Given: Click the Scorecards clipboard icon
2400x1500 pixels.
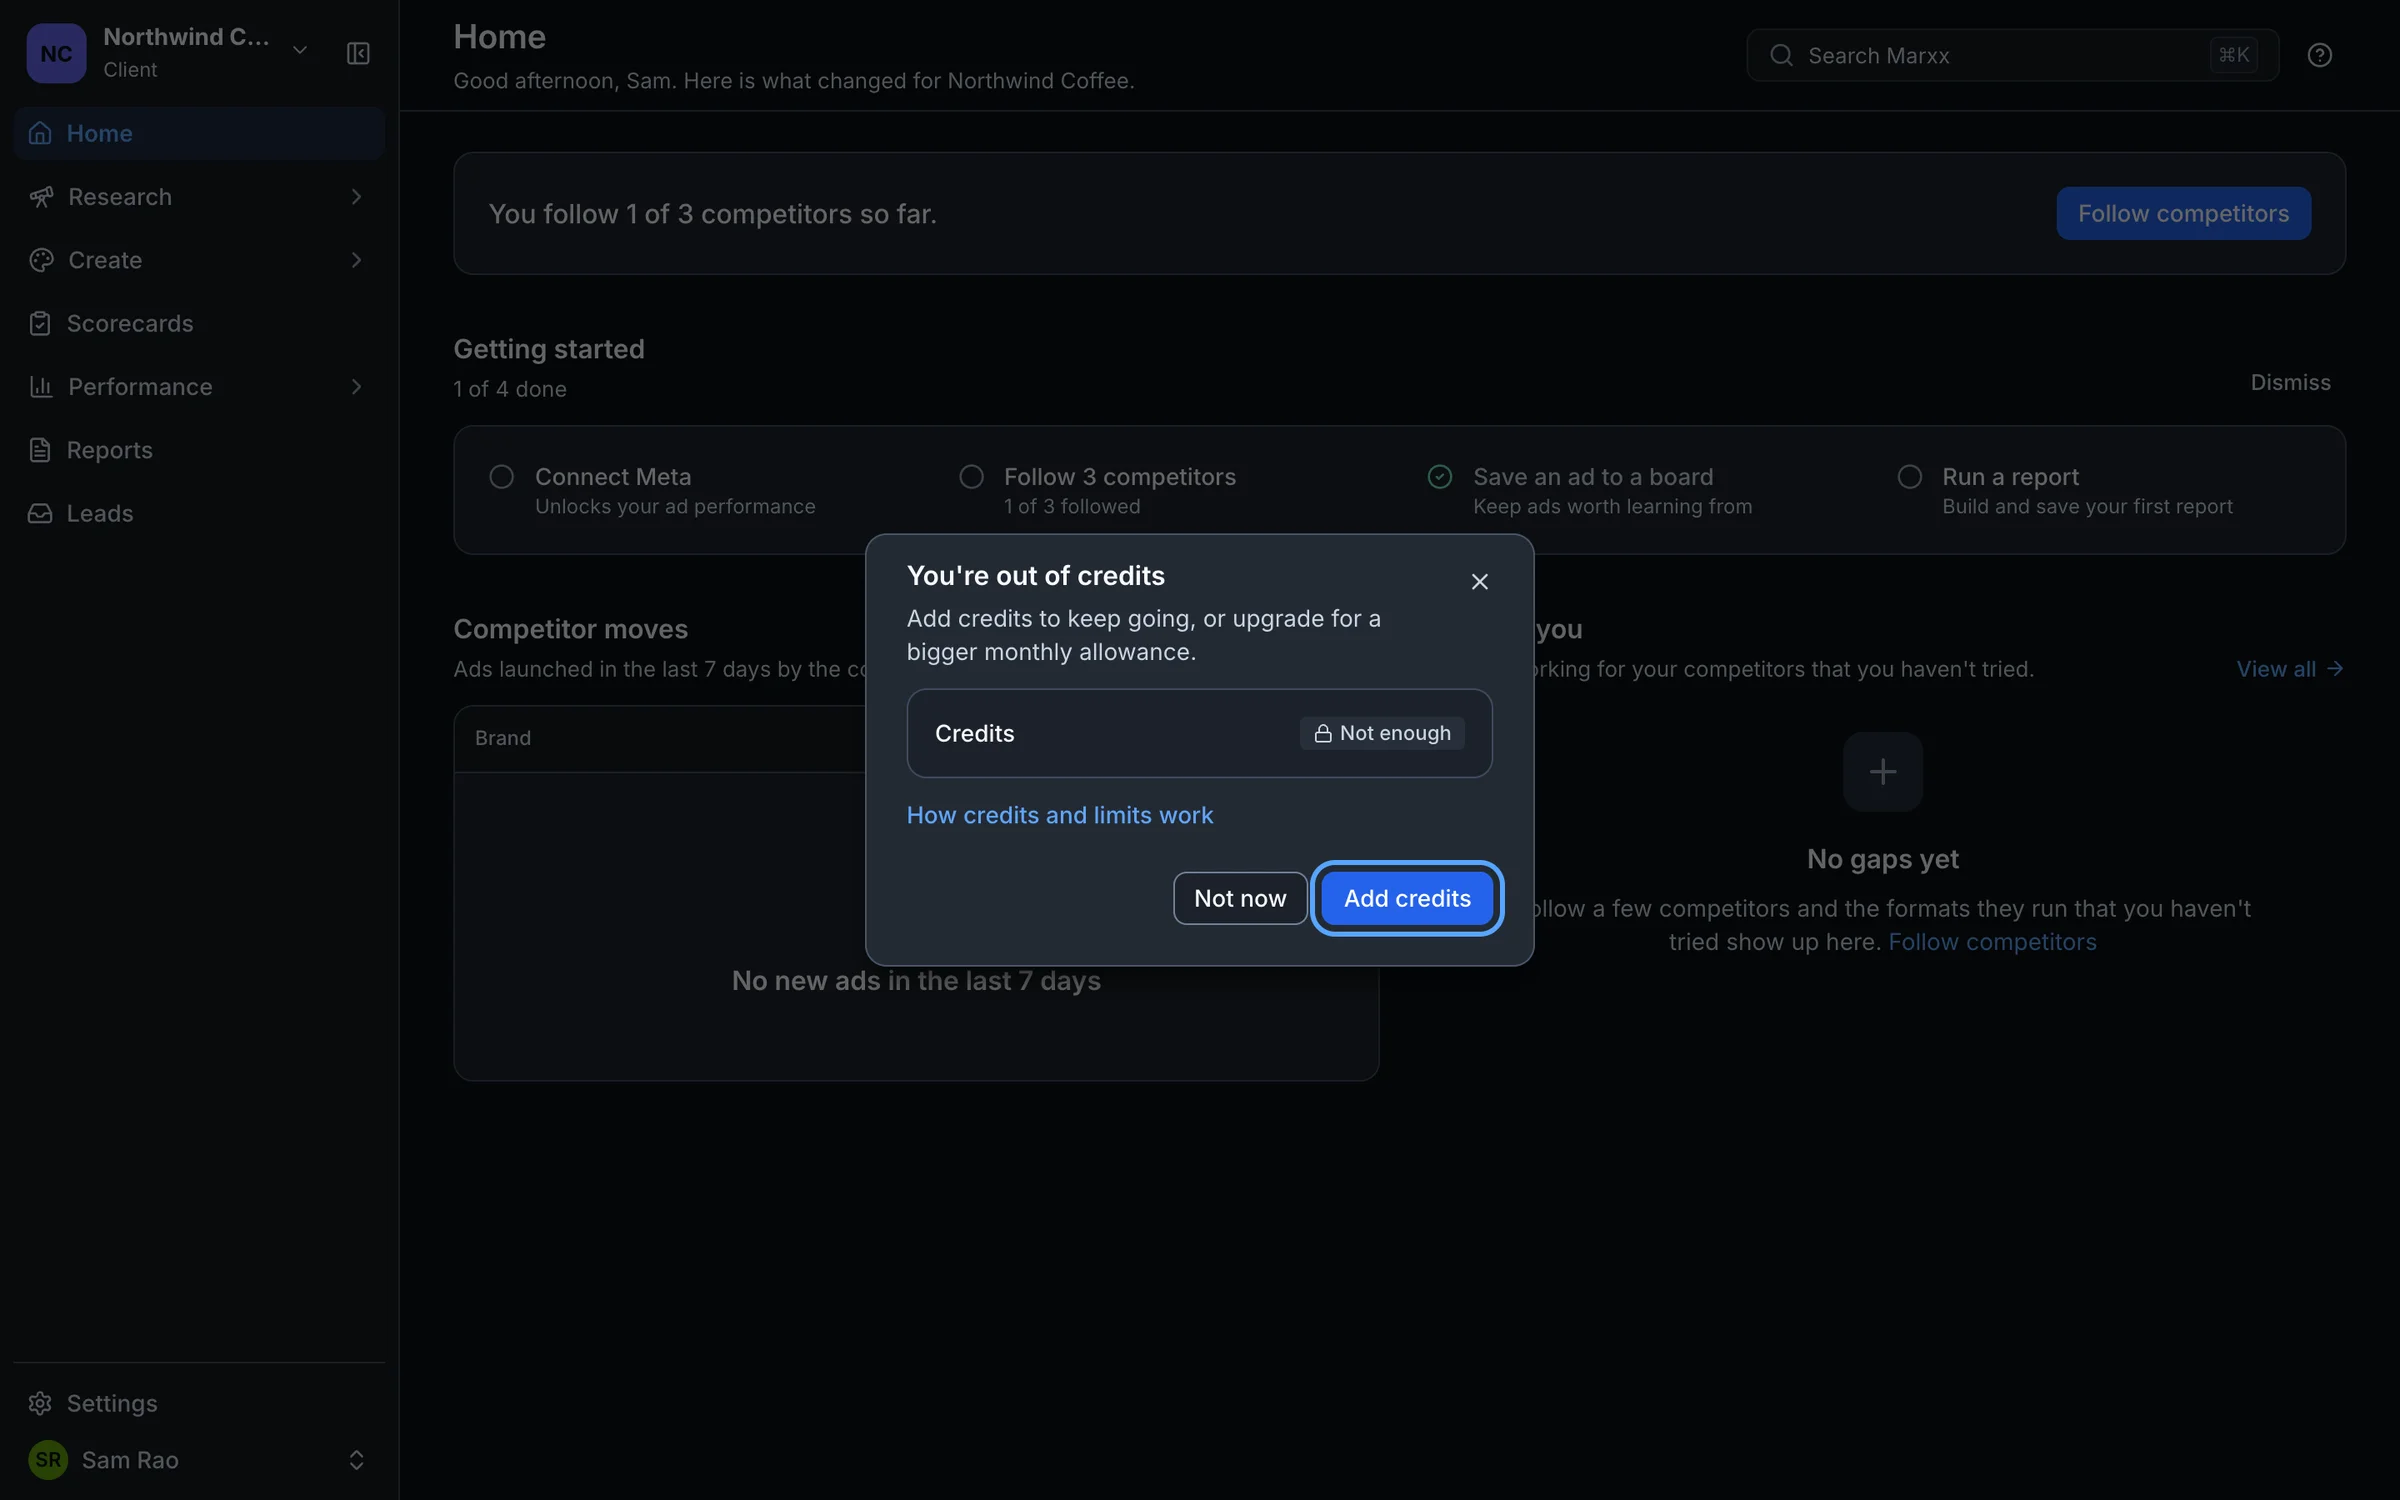Looking at the screenshot, I should [40, 323].
